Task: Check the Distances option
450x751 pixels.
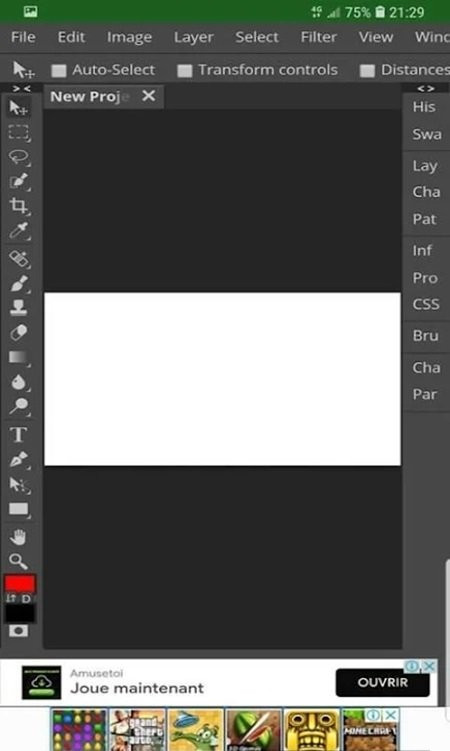Action: [x=367, y=71]
